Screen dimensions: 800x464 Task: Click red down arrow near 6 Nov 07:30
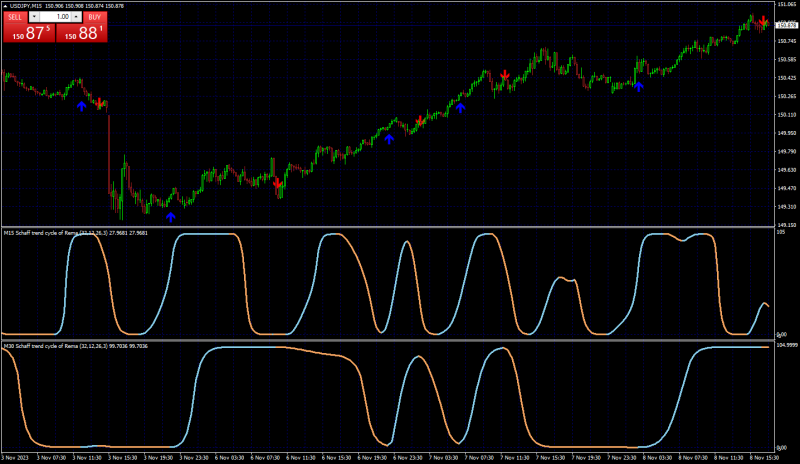pos(277,183)
